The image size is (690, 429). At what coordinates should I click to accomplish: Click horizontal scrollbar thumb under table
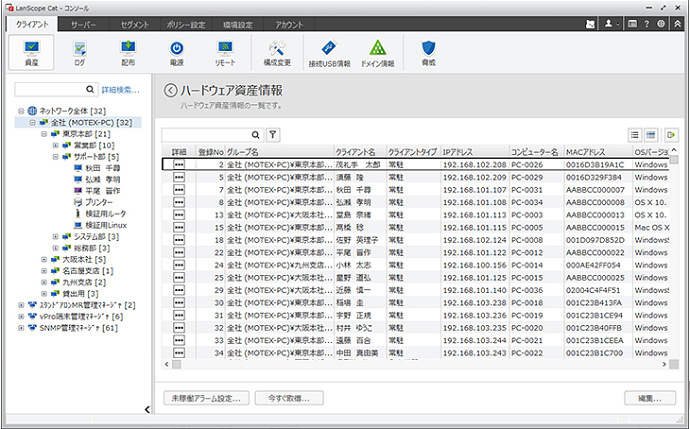[x=176, y=364]
